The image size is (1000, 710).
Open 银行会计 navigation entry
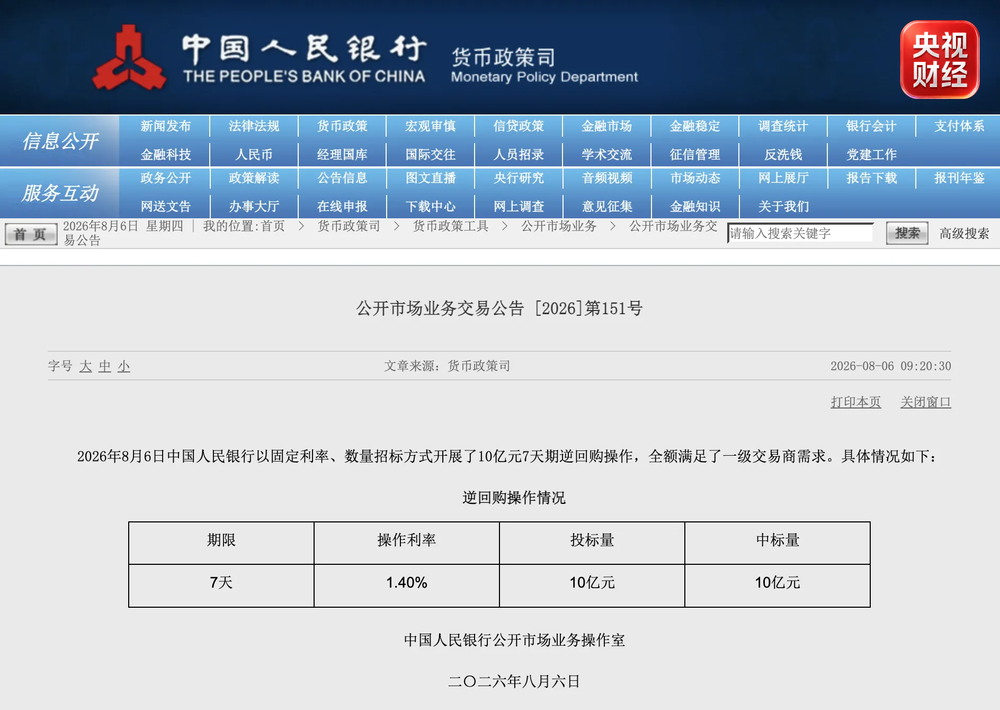871,126
